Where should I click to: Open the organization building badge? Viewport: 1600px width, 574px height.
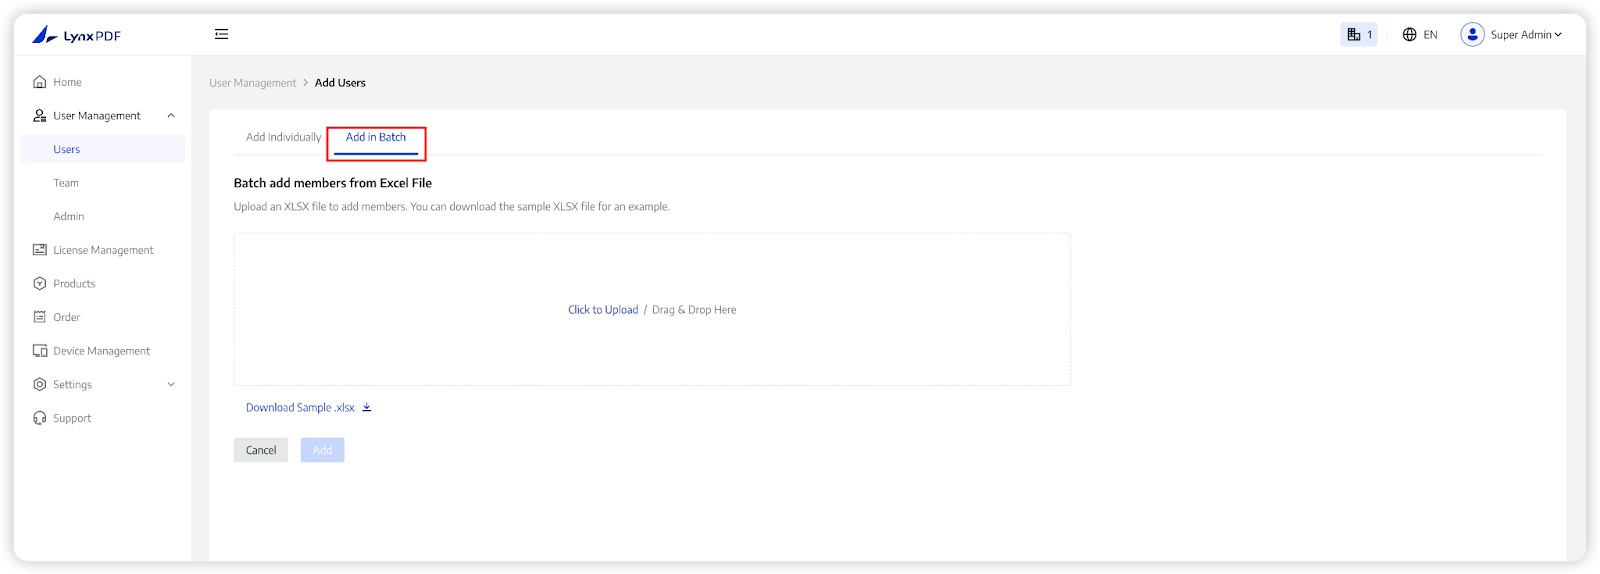[x=1358, y=35]
